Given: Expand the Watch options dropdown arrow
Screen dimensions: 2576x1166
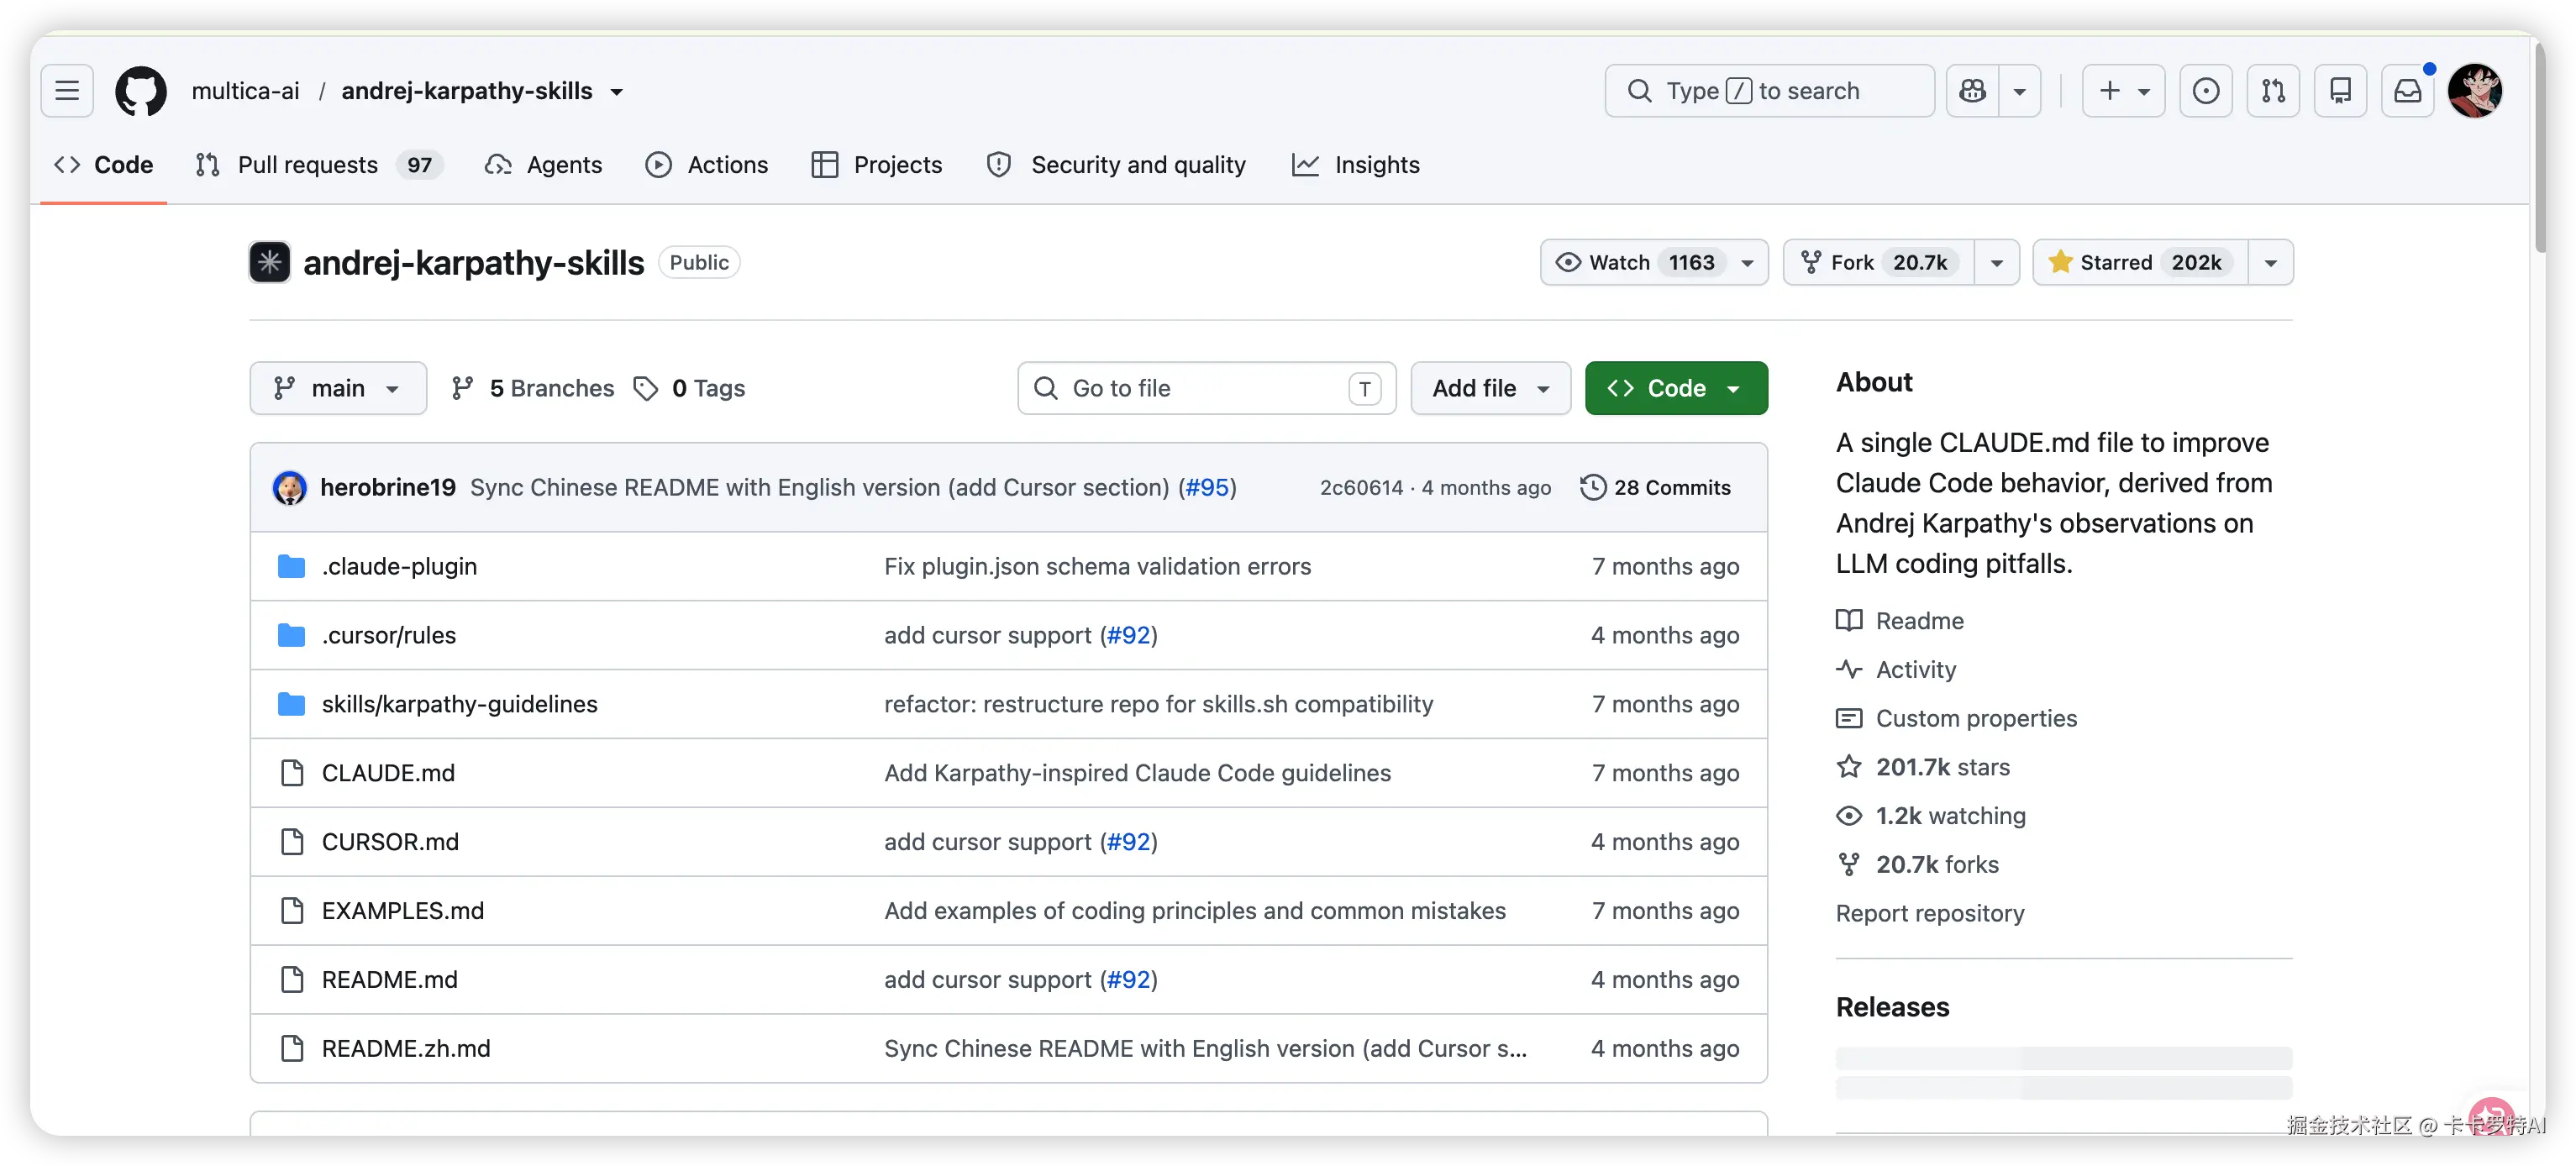Looking at the screenshot, I should click(1748, 262).
